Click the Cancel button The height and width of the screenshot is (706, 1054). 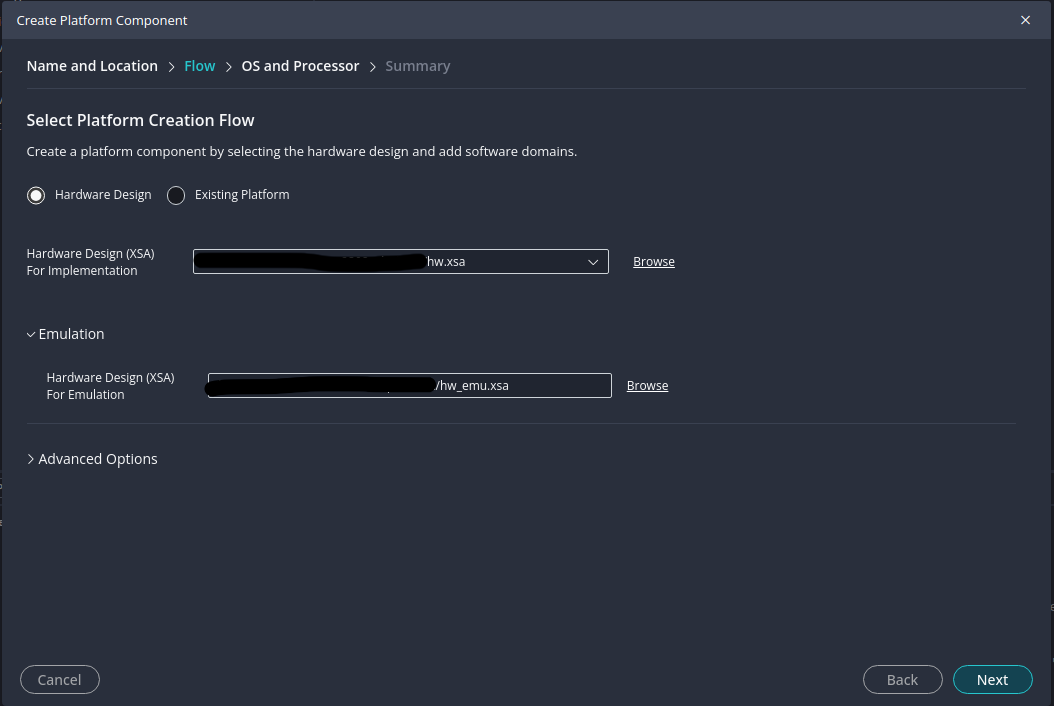click(59, 680)
